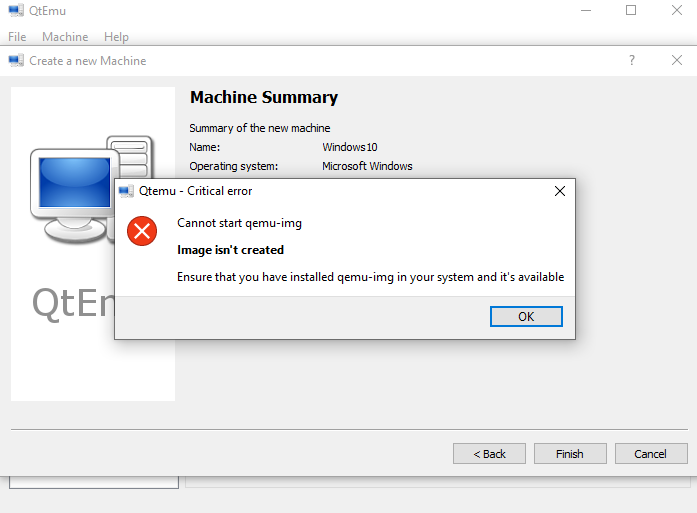The height and width of the screenshot is (513, 697).
Task: Click the Create a new Machine window icon
Action: [x=16, y=60]
